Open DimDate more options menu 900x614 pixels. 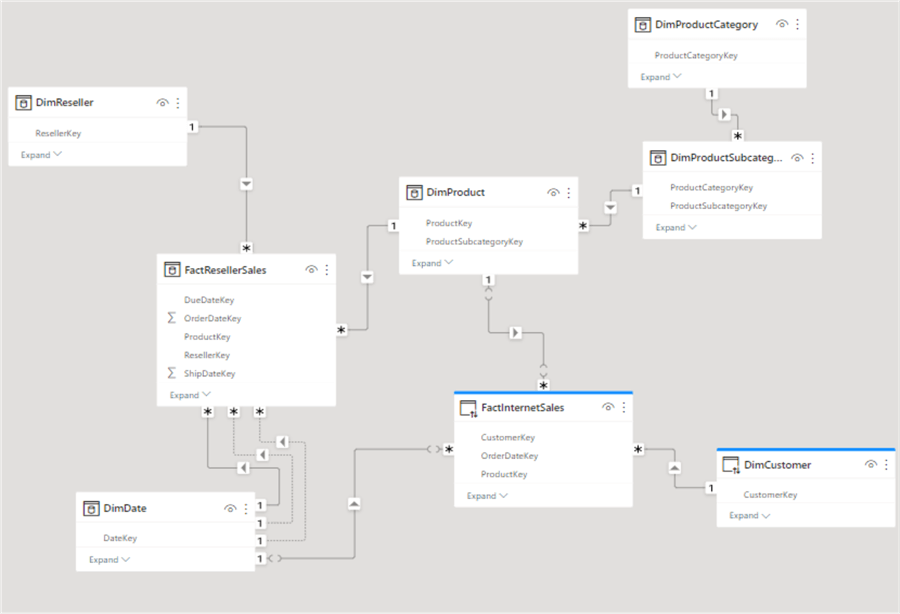(x=246, y=508)
